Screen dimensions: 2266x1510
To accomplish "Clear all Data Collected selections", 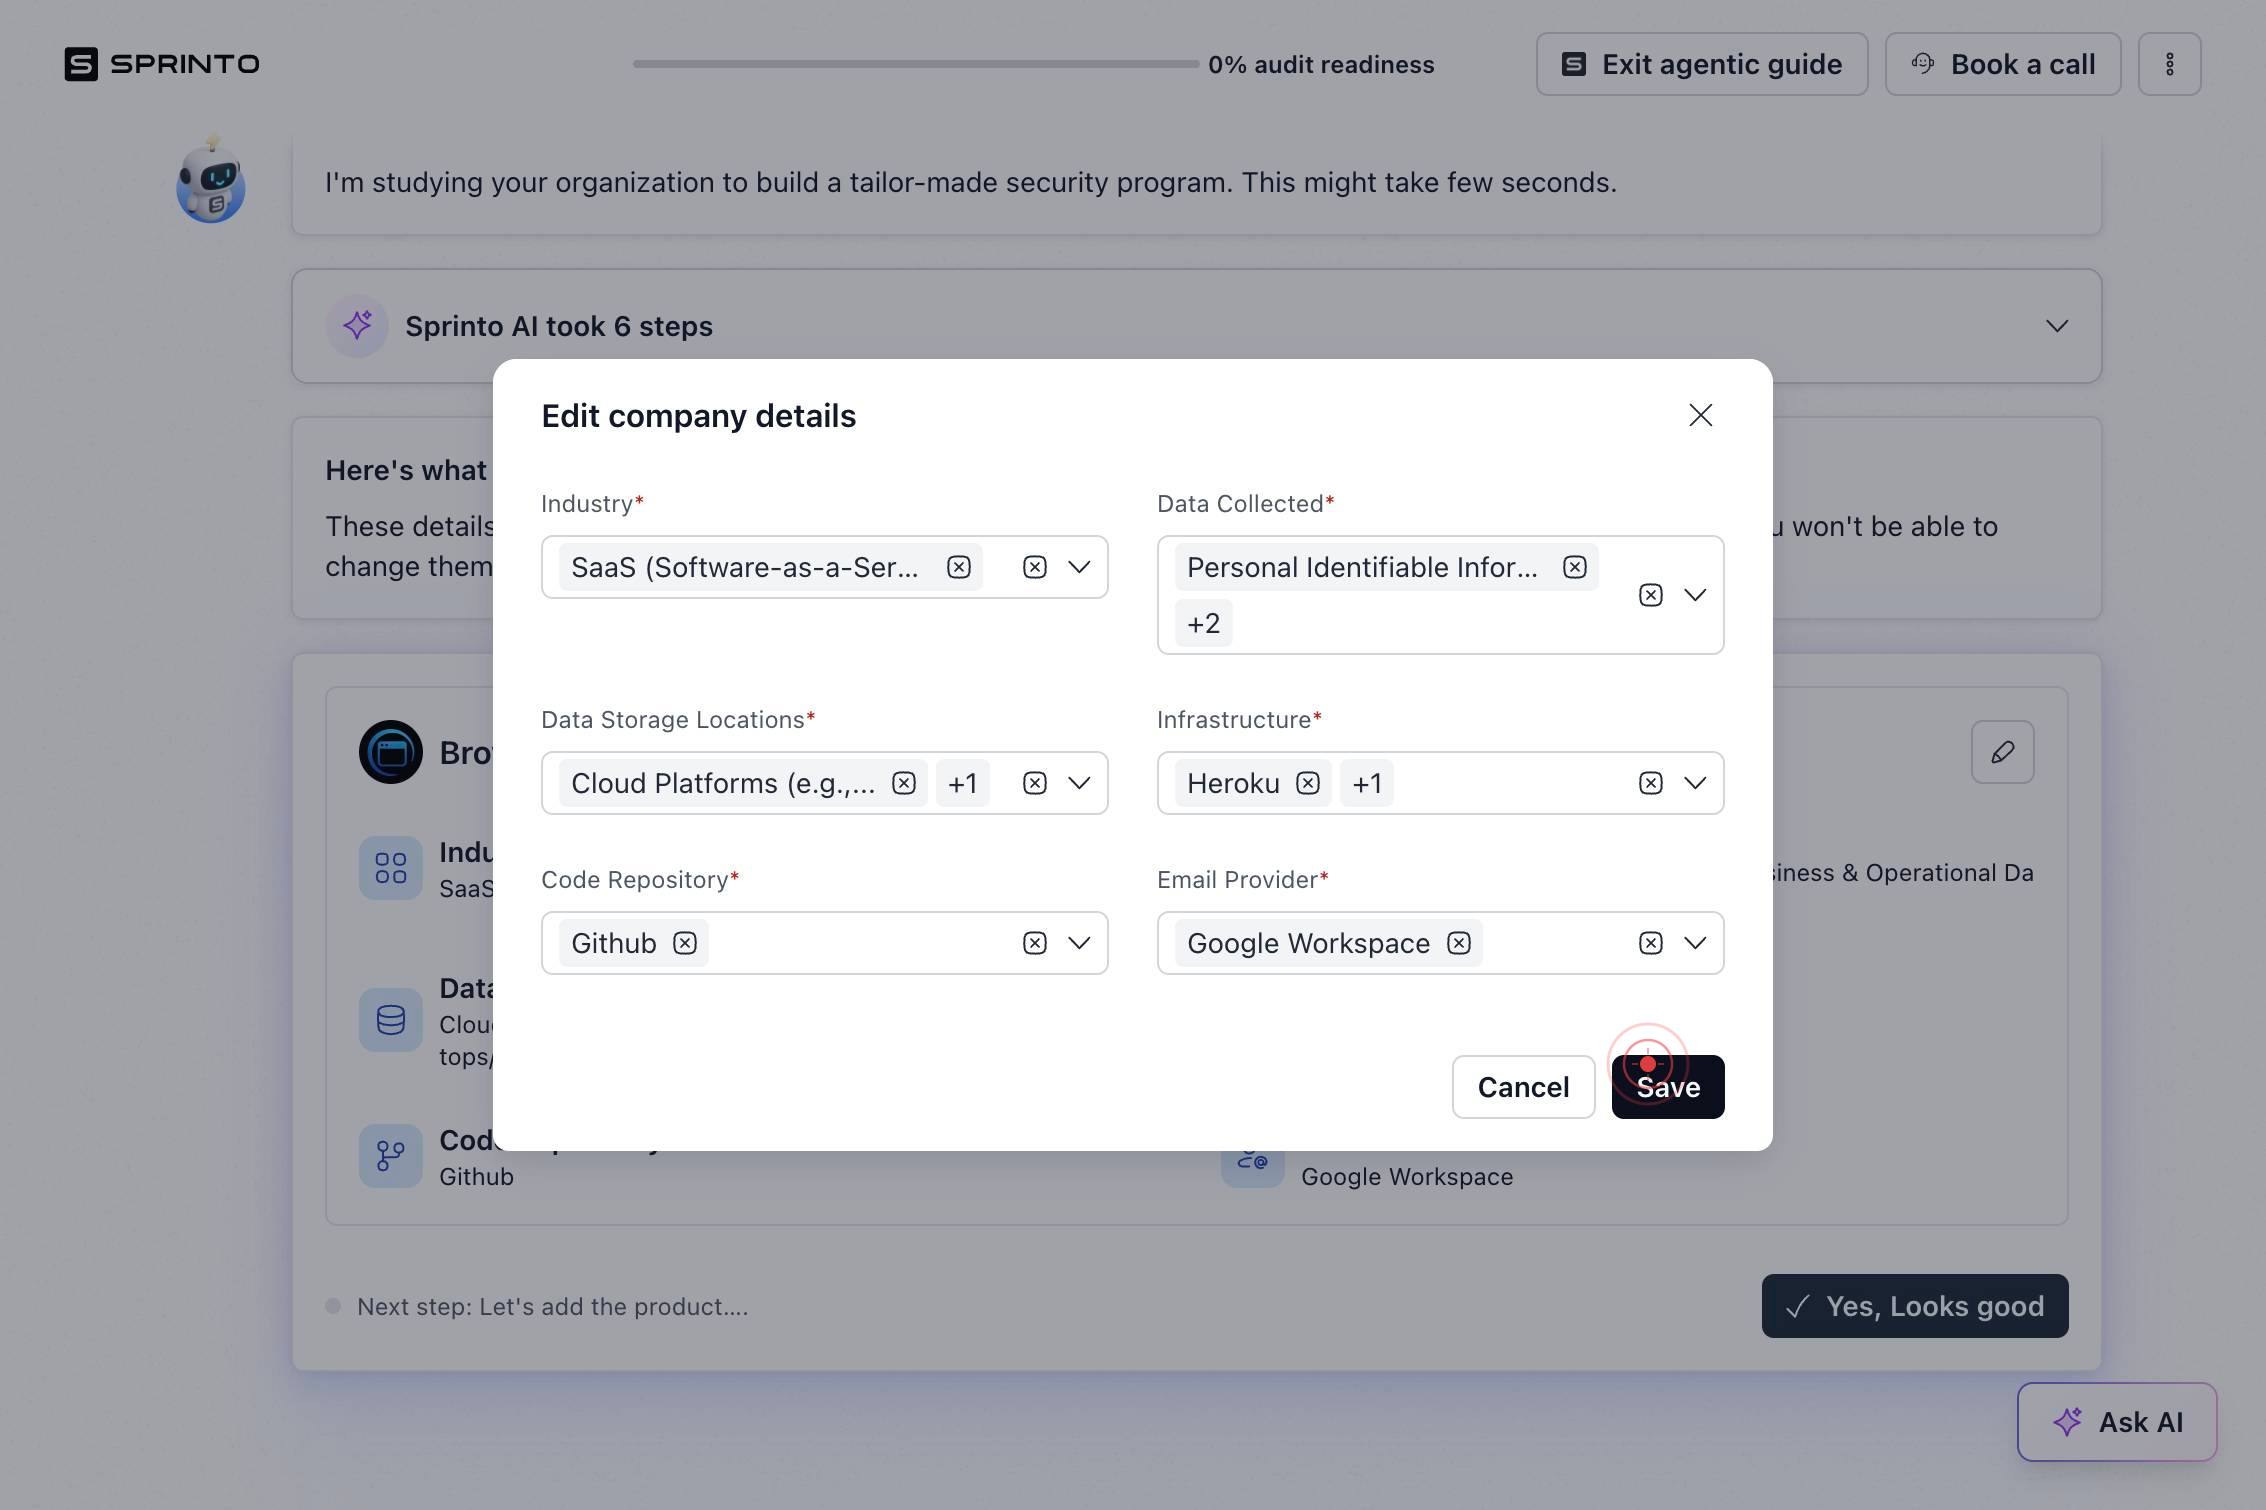I will coord(1650,595).
